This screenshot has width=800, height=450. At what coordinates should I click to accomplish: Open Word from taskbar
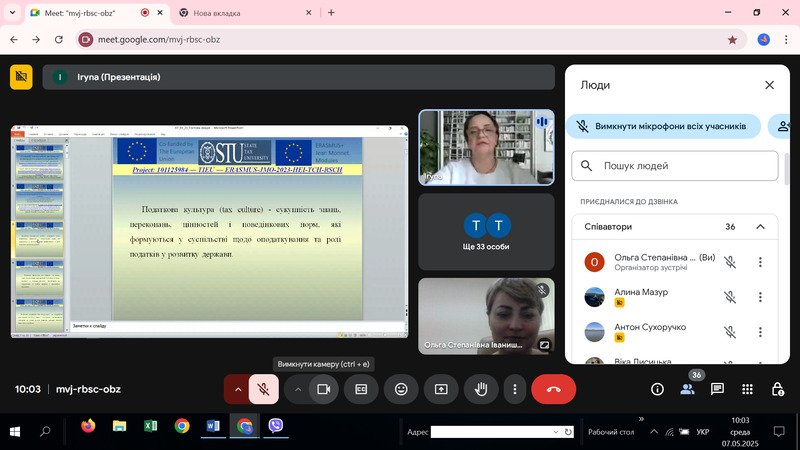(213, 426)
